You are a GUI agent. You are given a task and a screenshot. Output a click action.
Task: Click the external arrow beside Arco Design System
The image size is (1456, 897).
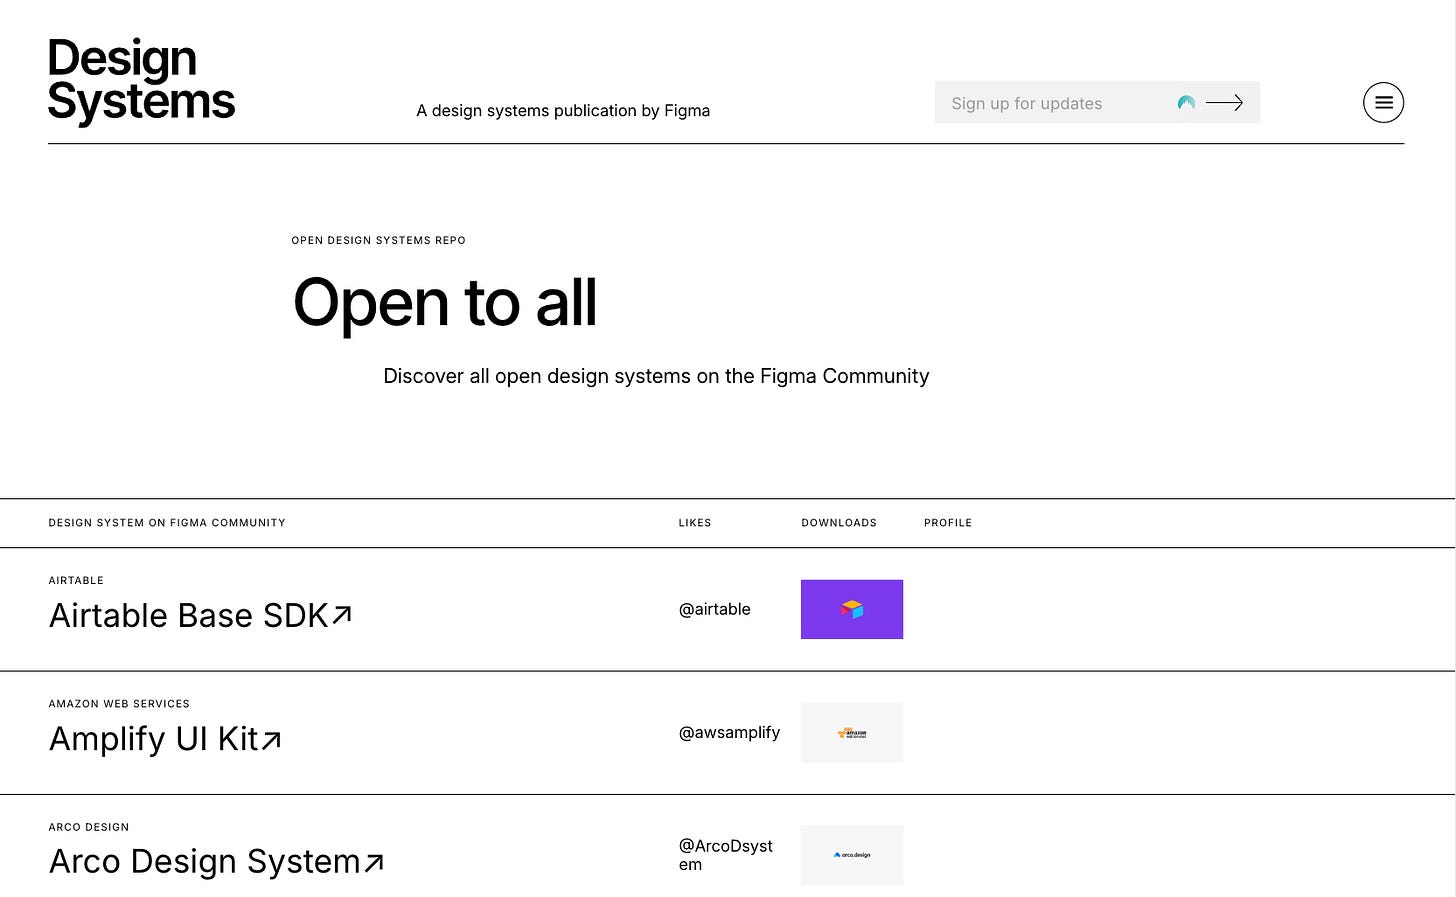click(374, 862)
